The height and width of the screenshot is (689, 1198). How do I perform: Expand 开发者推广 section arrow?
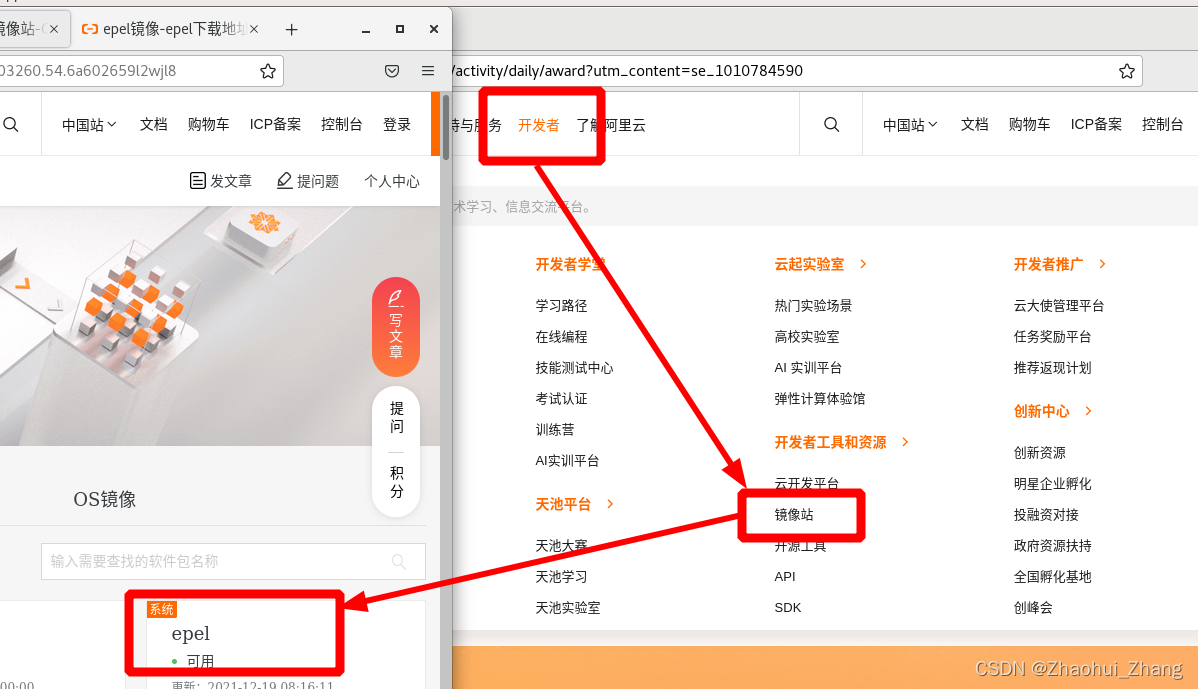point(1102,264)
